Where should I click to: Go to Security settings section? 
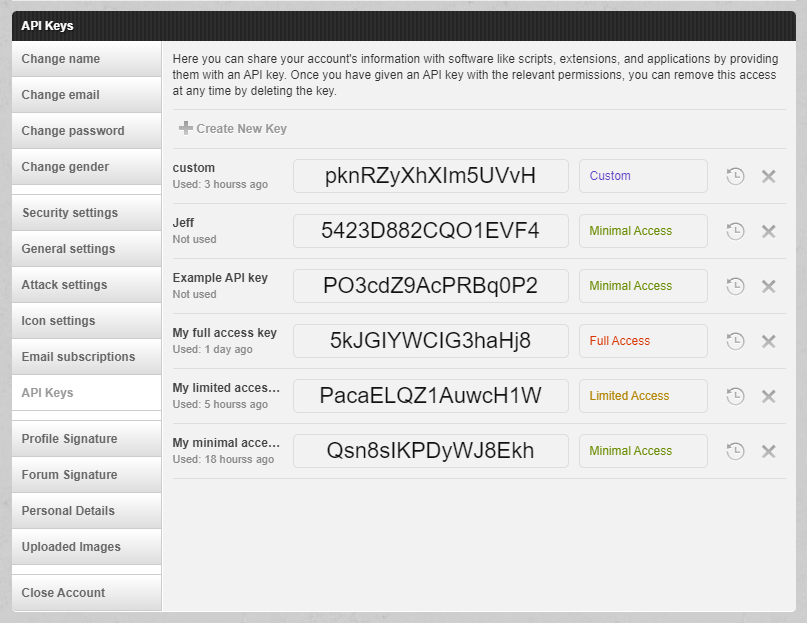pos(86,213)
